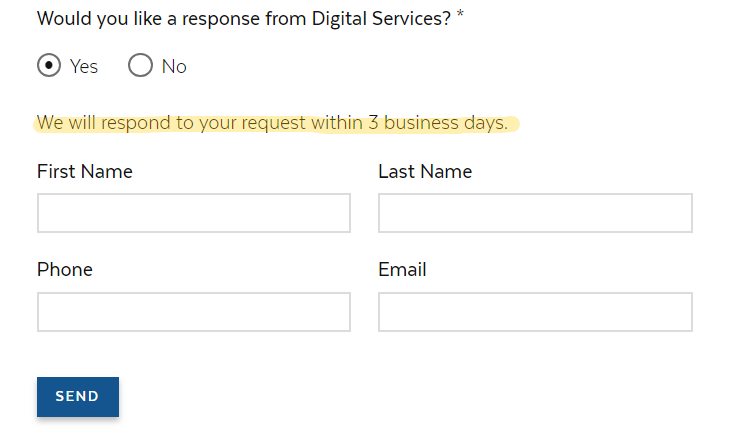Click the "No" option label text

point(174,67)
